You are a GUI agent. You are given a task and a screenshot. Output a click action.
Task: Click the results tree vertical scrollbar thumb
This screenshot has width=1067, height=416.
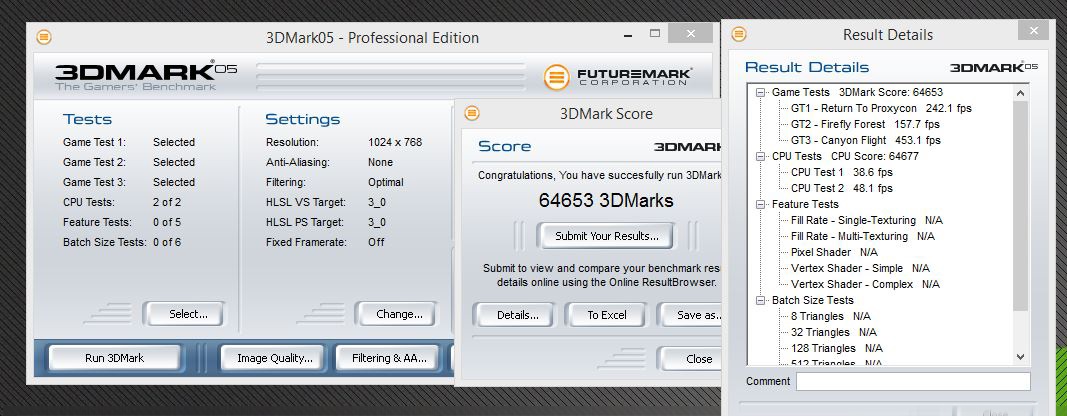click(1019, 206)
